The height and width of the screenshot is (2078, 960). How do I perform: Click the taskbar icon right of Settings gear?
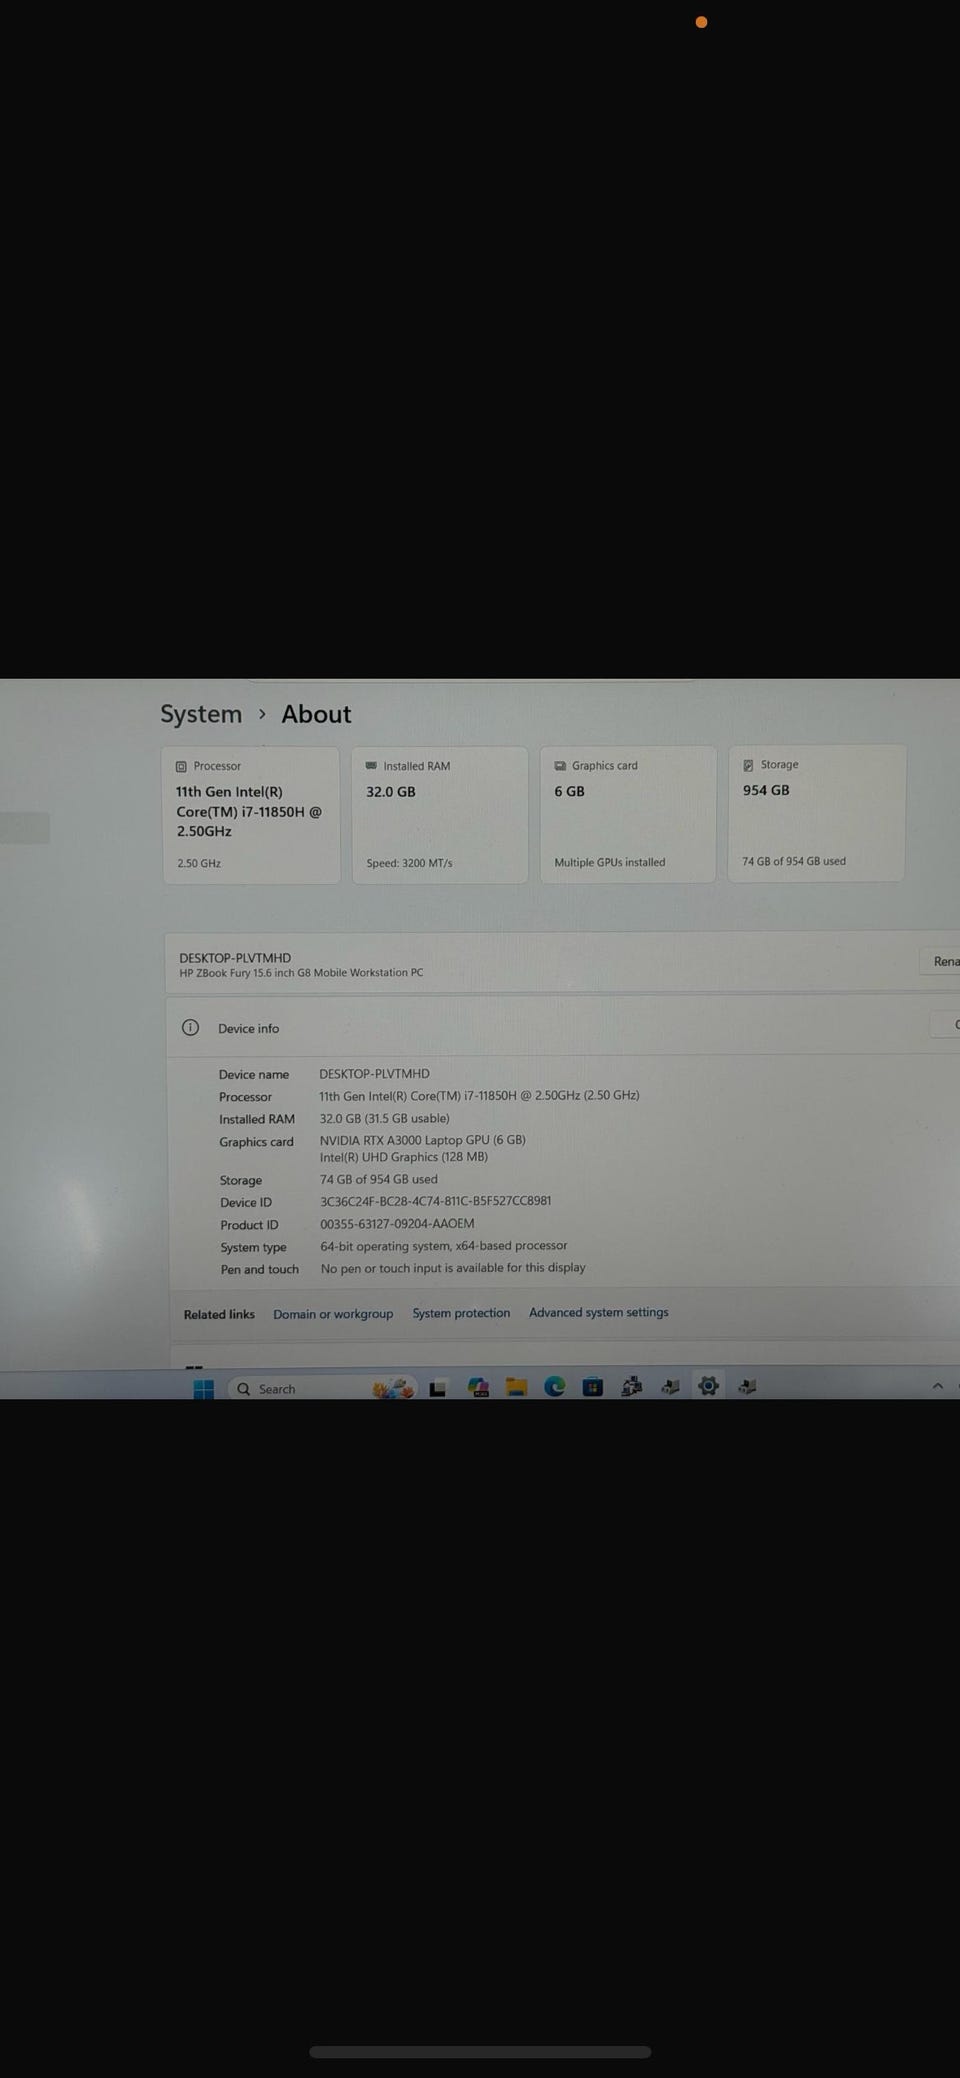tap(747, 1385)
